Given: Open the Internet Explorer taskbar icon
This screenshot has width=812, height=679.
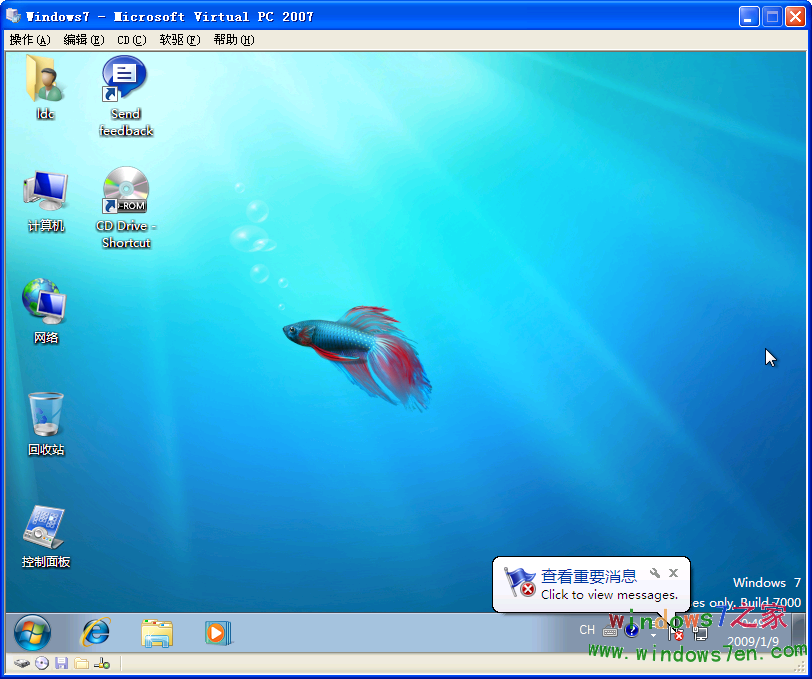Looking at the screenshot, I should point(96,632).
